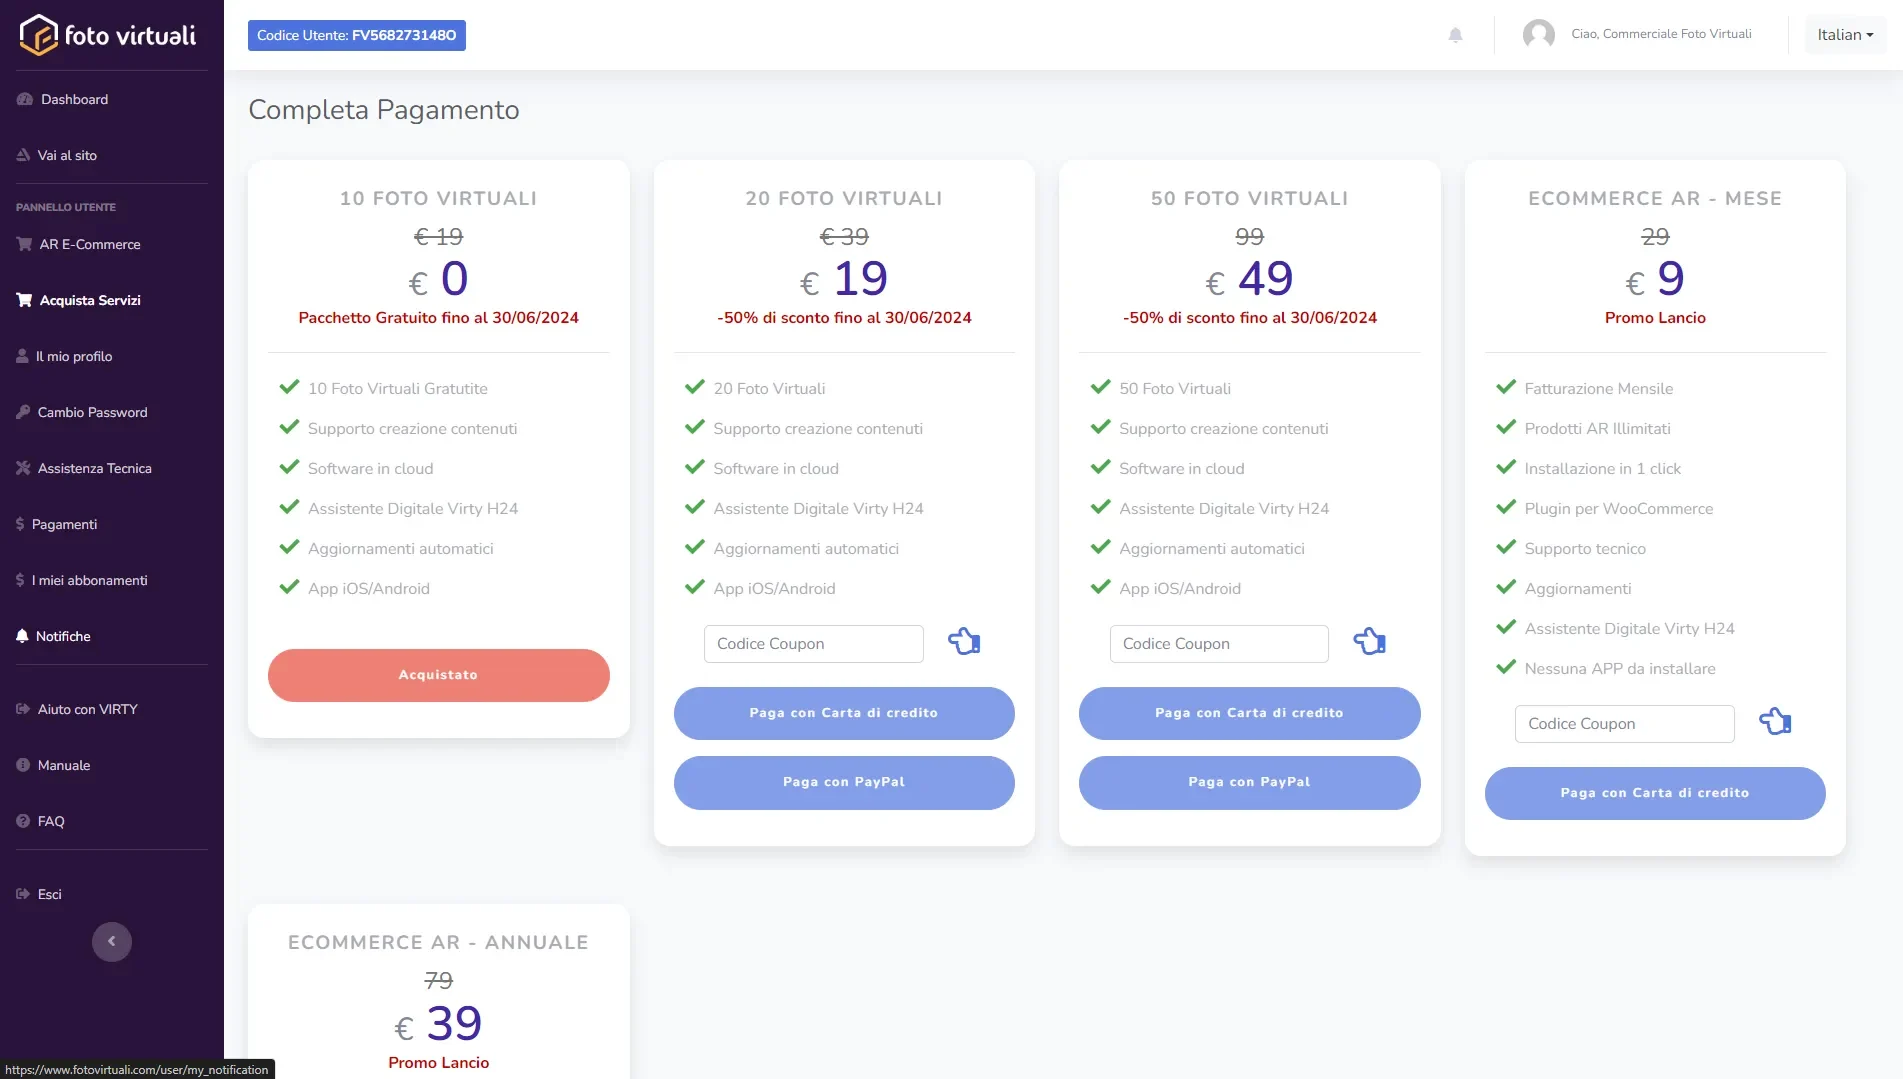Click the Aiuto con VIRTY icon
The height and width of the screenshot is (1079, 1903).
(x=23, y=709)
